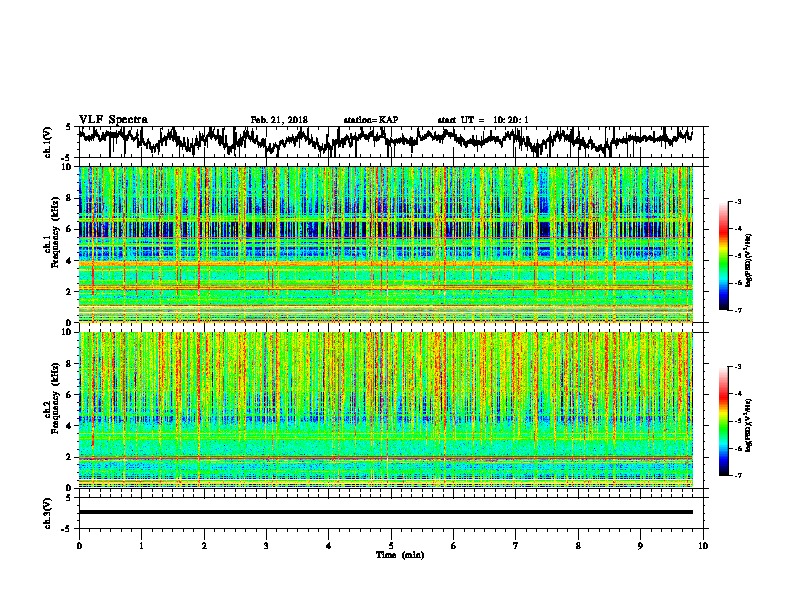Click the ch.2 spectrogram panel
This screenshot has width=792, height=612.
pyautogui.click(x=386, y=410)
